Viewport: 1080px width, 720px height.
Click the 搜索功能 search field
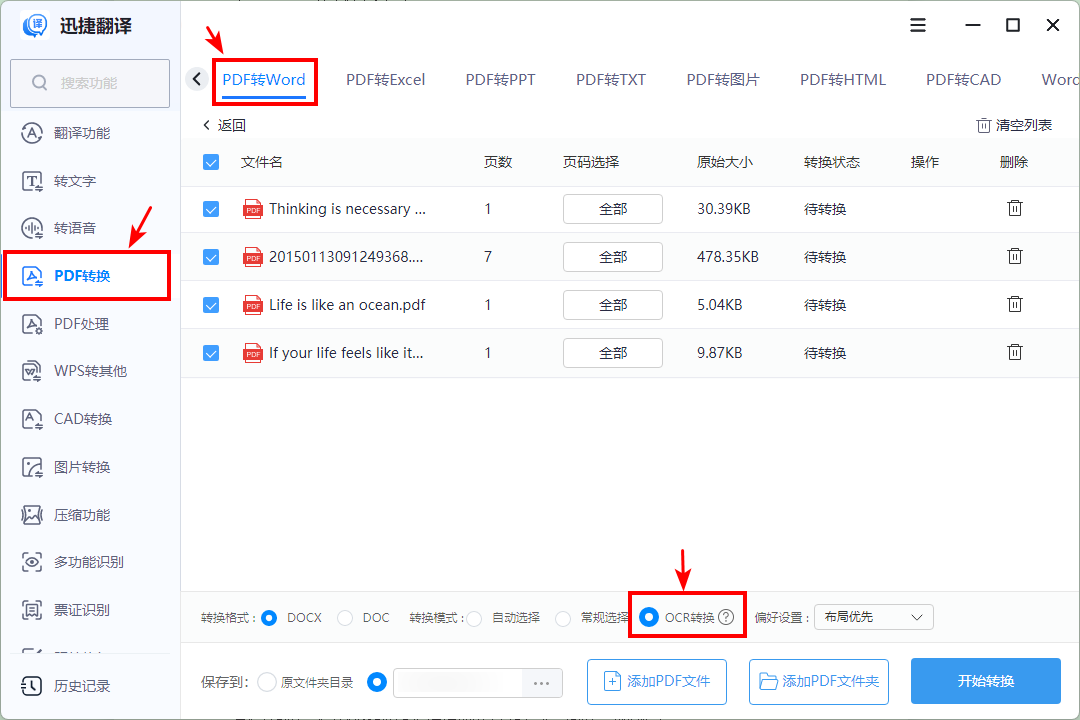coord(90,83)
